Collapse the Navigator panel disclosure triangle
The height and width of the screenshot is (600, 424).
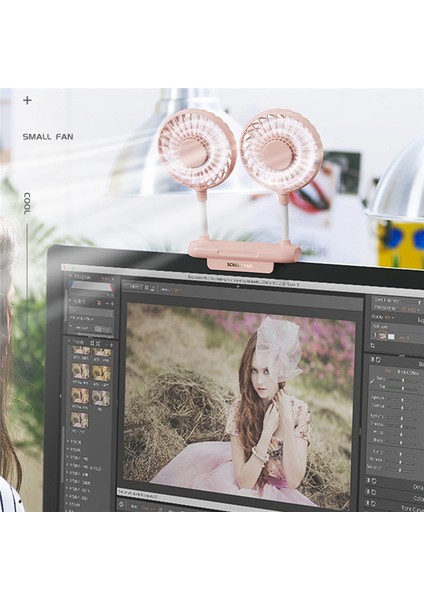(x=70, y=276)
